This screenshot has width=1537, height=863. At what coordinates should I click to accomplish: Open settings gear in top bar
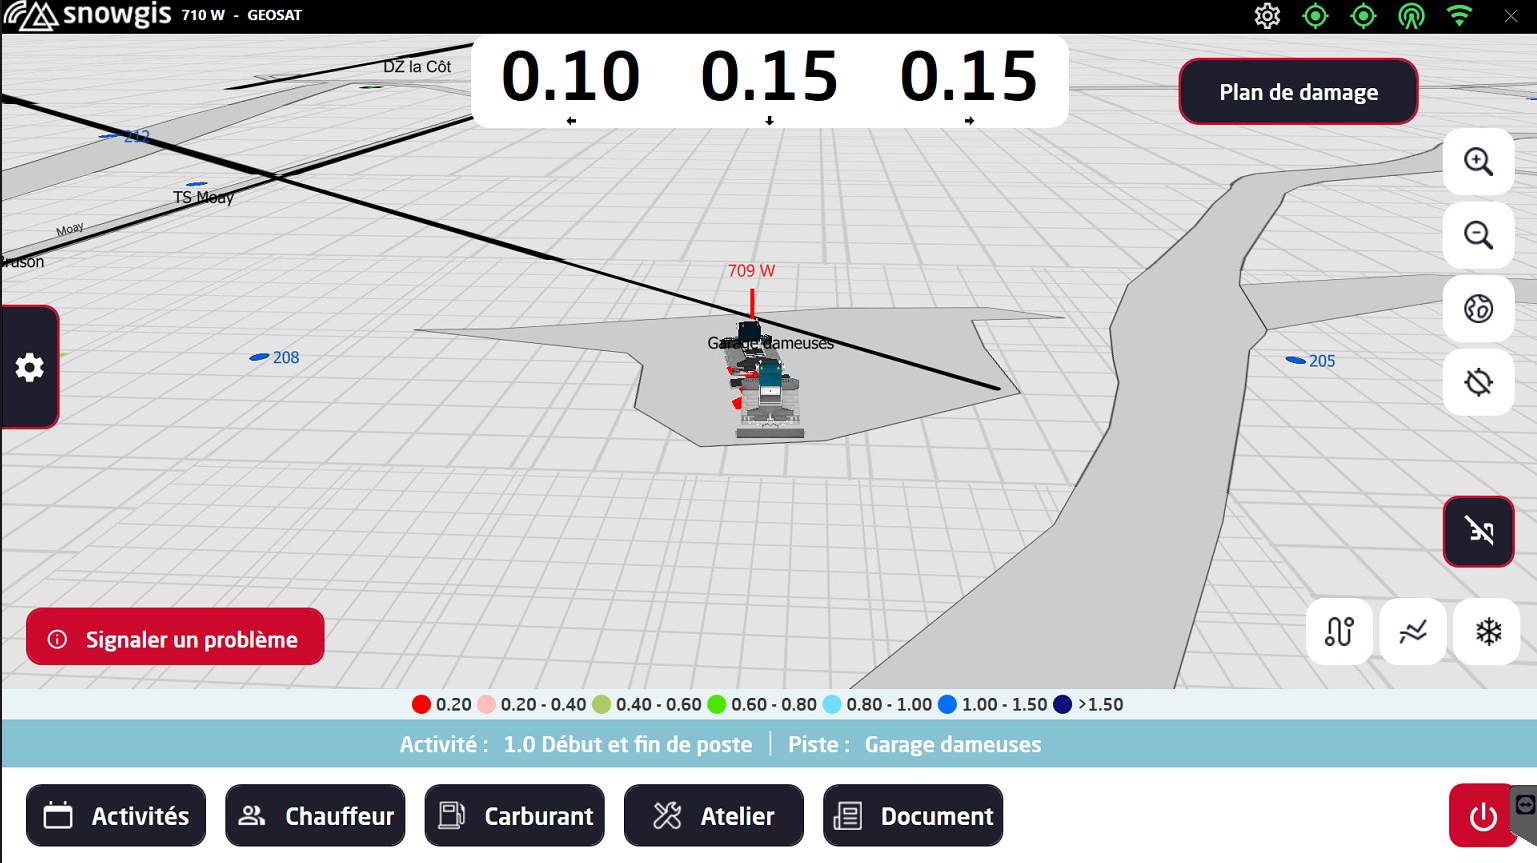pyautogui.click(x=1267, y=16)
